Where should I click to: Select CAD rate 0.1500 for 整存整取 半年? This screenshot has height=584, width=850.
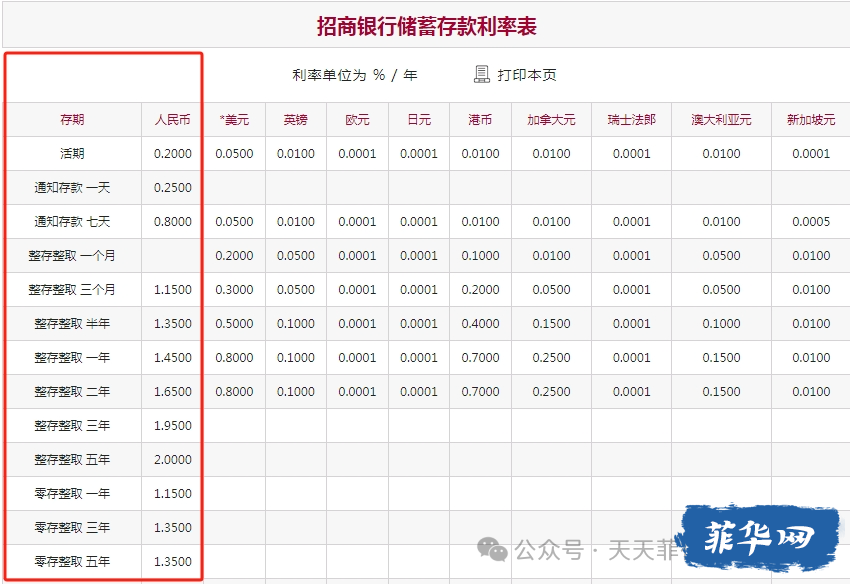pyautogui.click(x=551, y=324)
